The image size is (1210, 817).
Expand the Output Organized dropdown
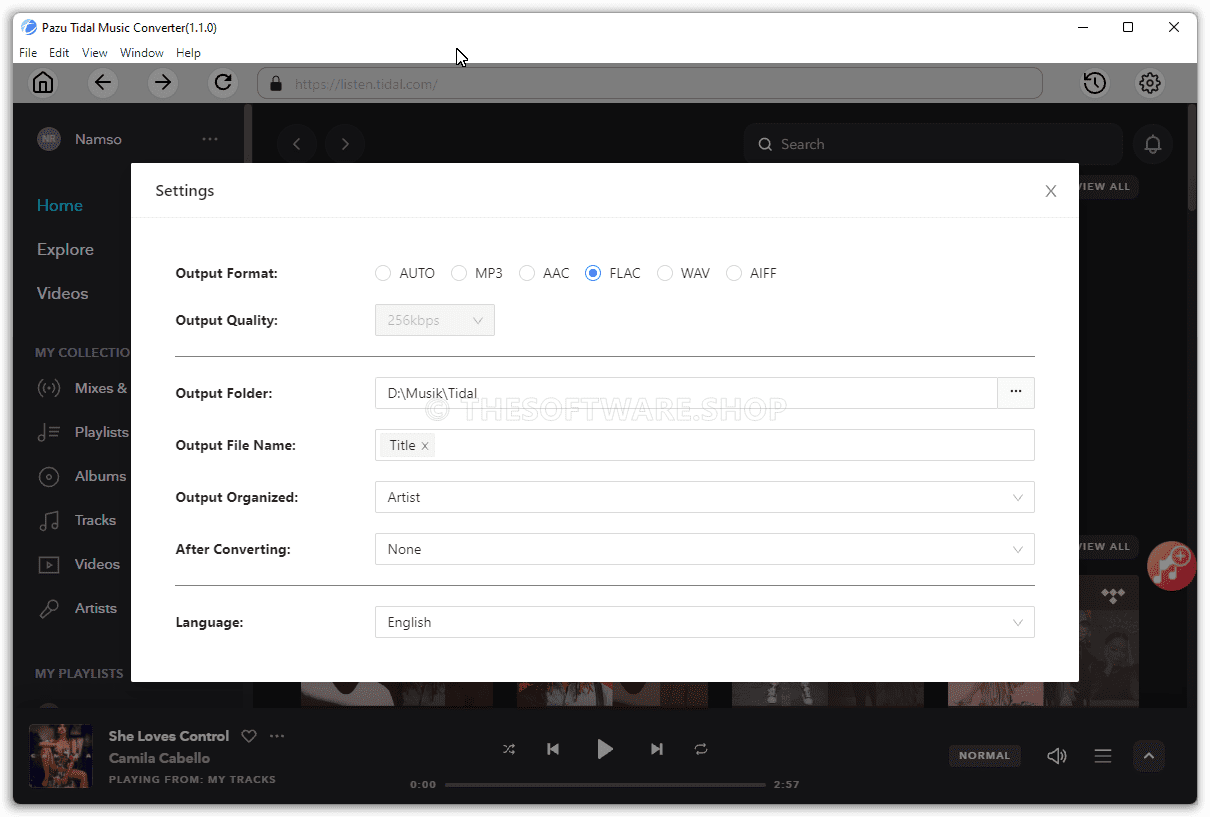[705, 497]
